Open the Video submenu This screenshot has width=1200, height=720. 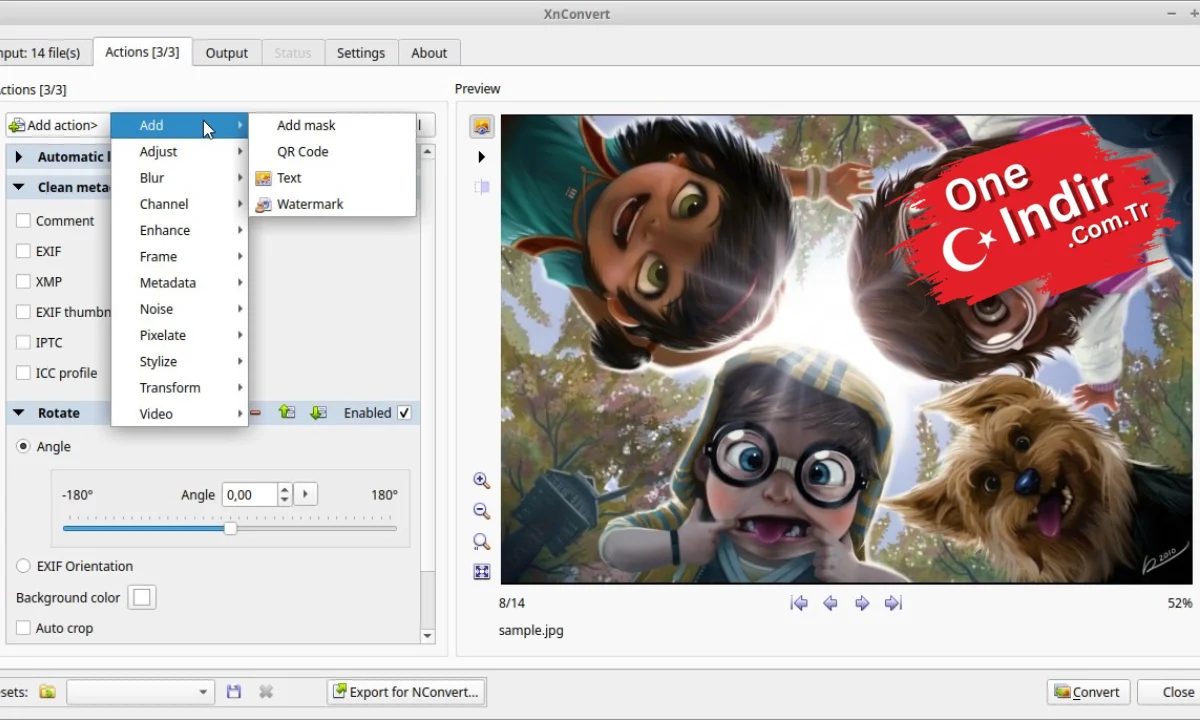point(180,414)
